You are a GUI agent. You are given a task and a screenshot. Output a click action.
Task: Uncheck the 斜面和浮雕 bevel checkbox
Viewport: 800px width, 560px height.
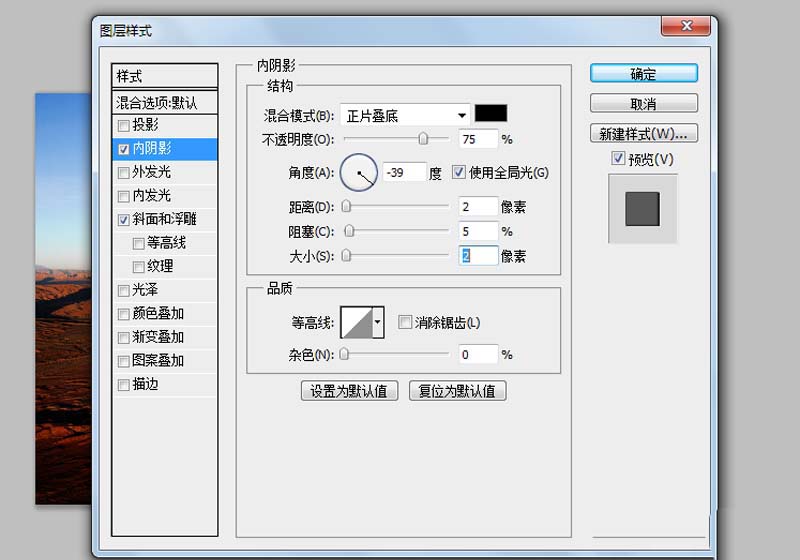point(123,220)
